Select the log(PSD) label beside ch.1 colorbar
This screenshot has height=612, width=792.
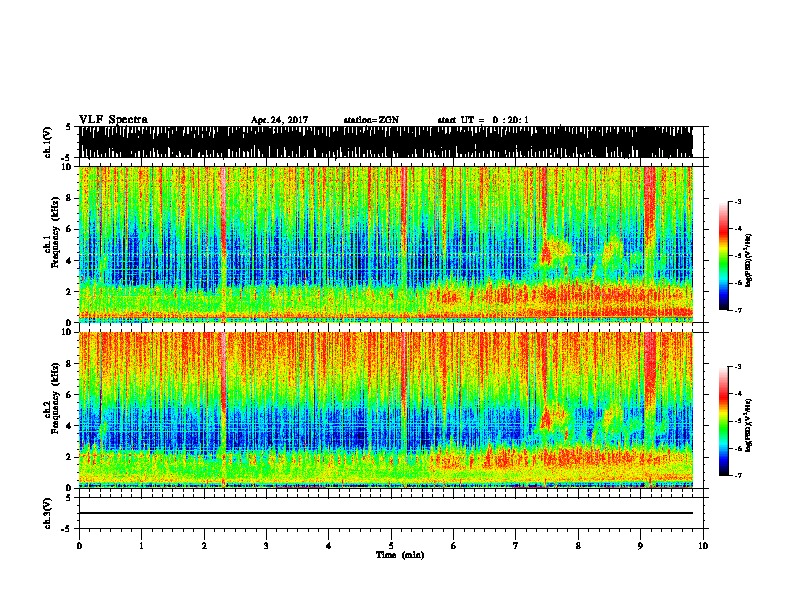pos(748,260)
